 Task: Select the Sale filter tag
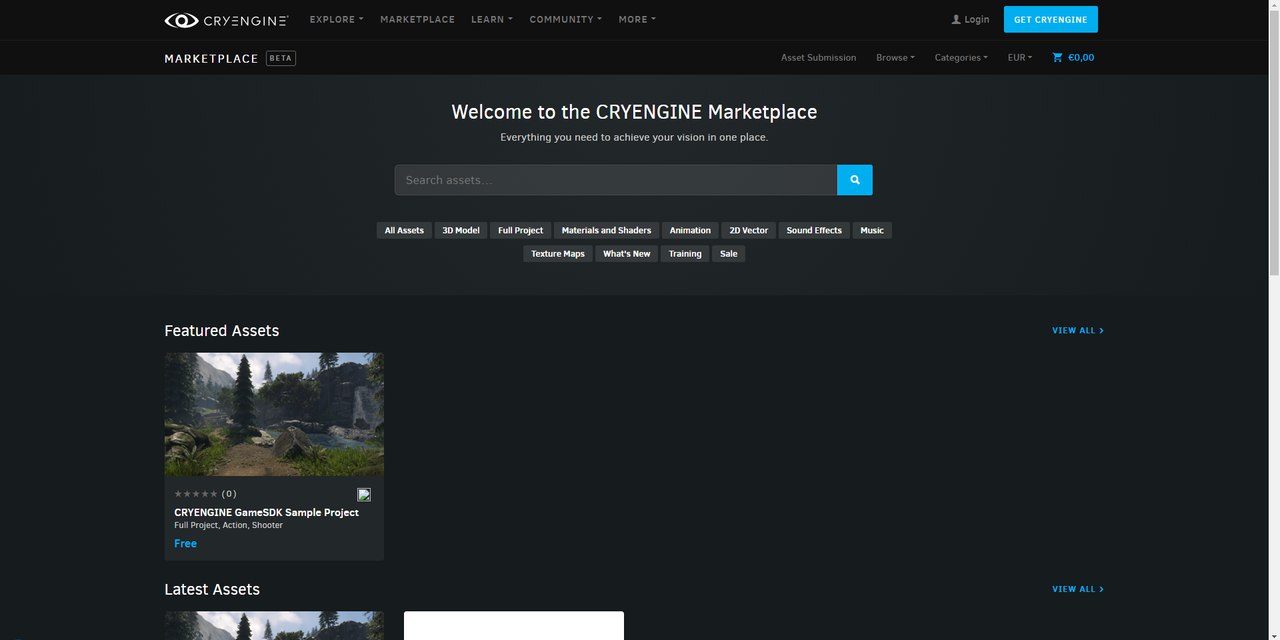729,254
